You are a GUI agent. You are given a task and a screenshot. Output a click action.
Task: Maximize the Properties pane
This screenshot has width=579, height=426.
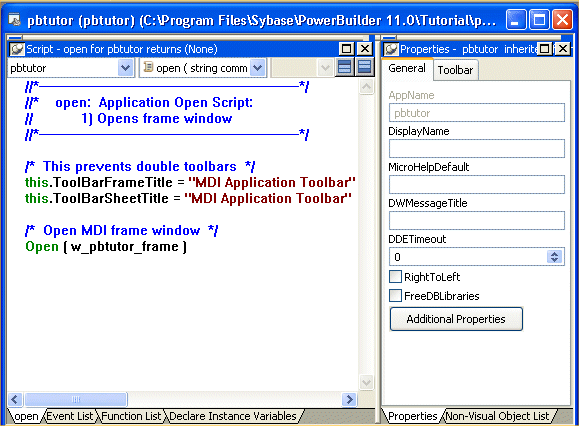click(545, 49)
